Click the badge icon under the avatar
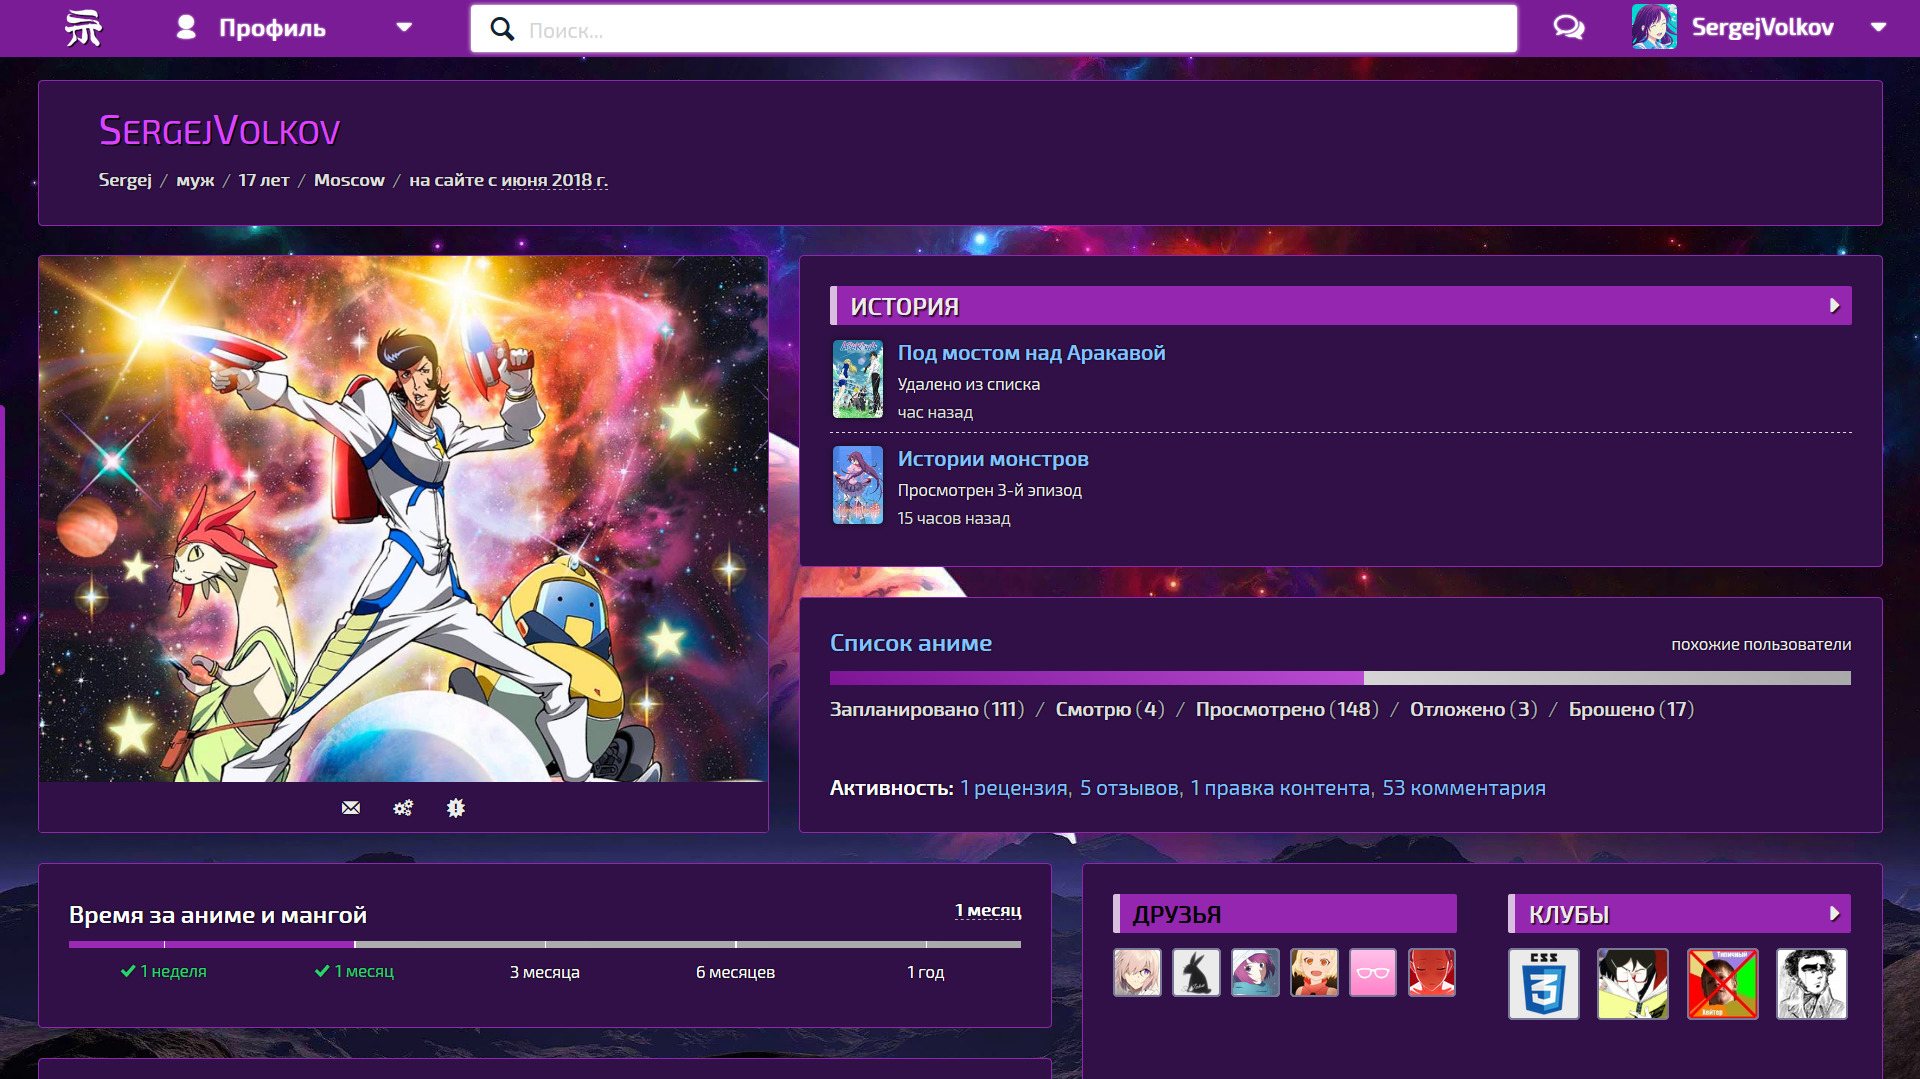 click(x=456, y=808)
